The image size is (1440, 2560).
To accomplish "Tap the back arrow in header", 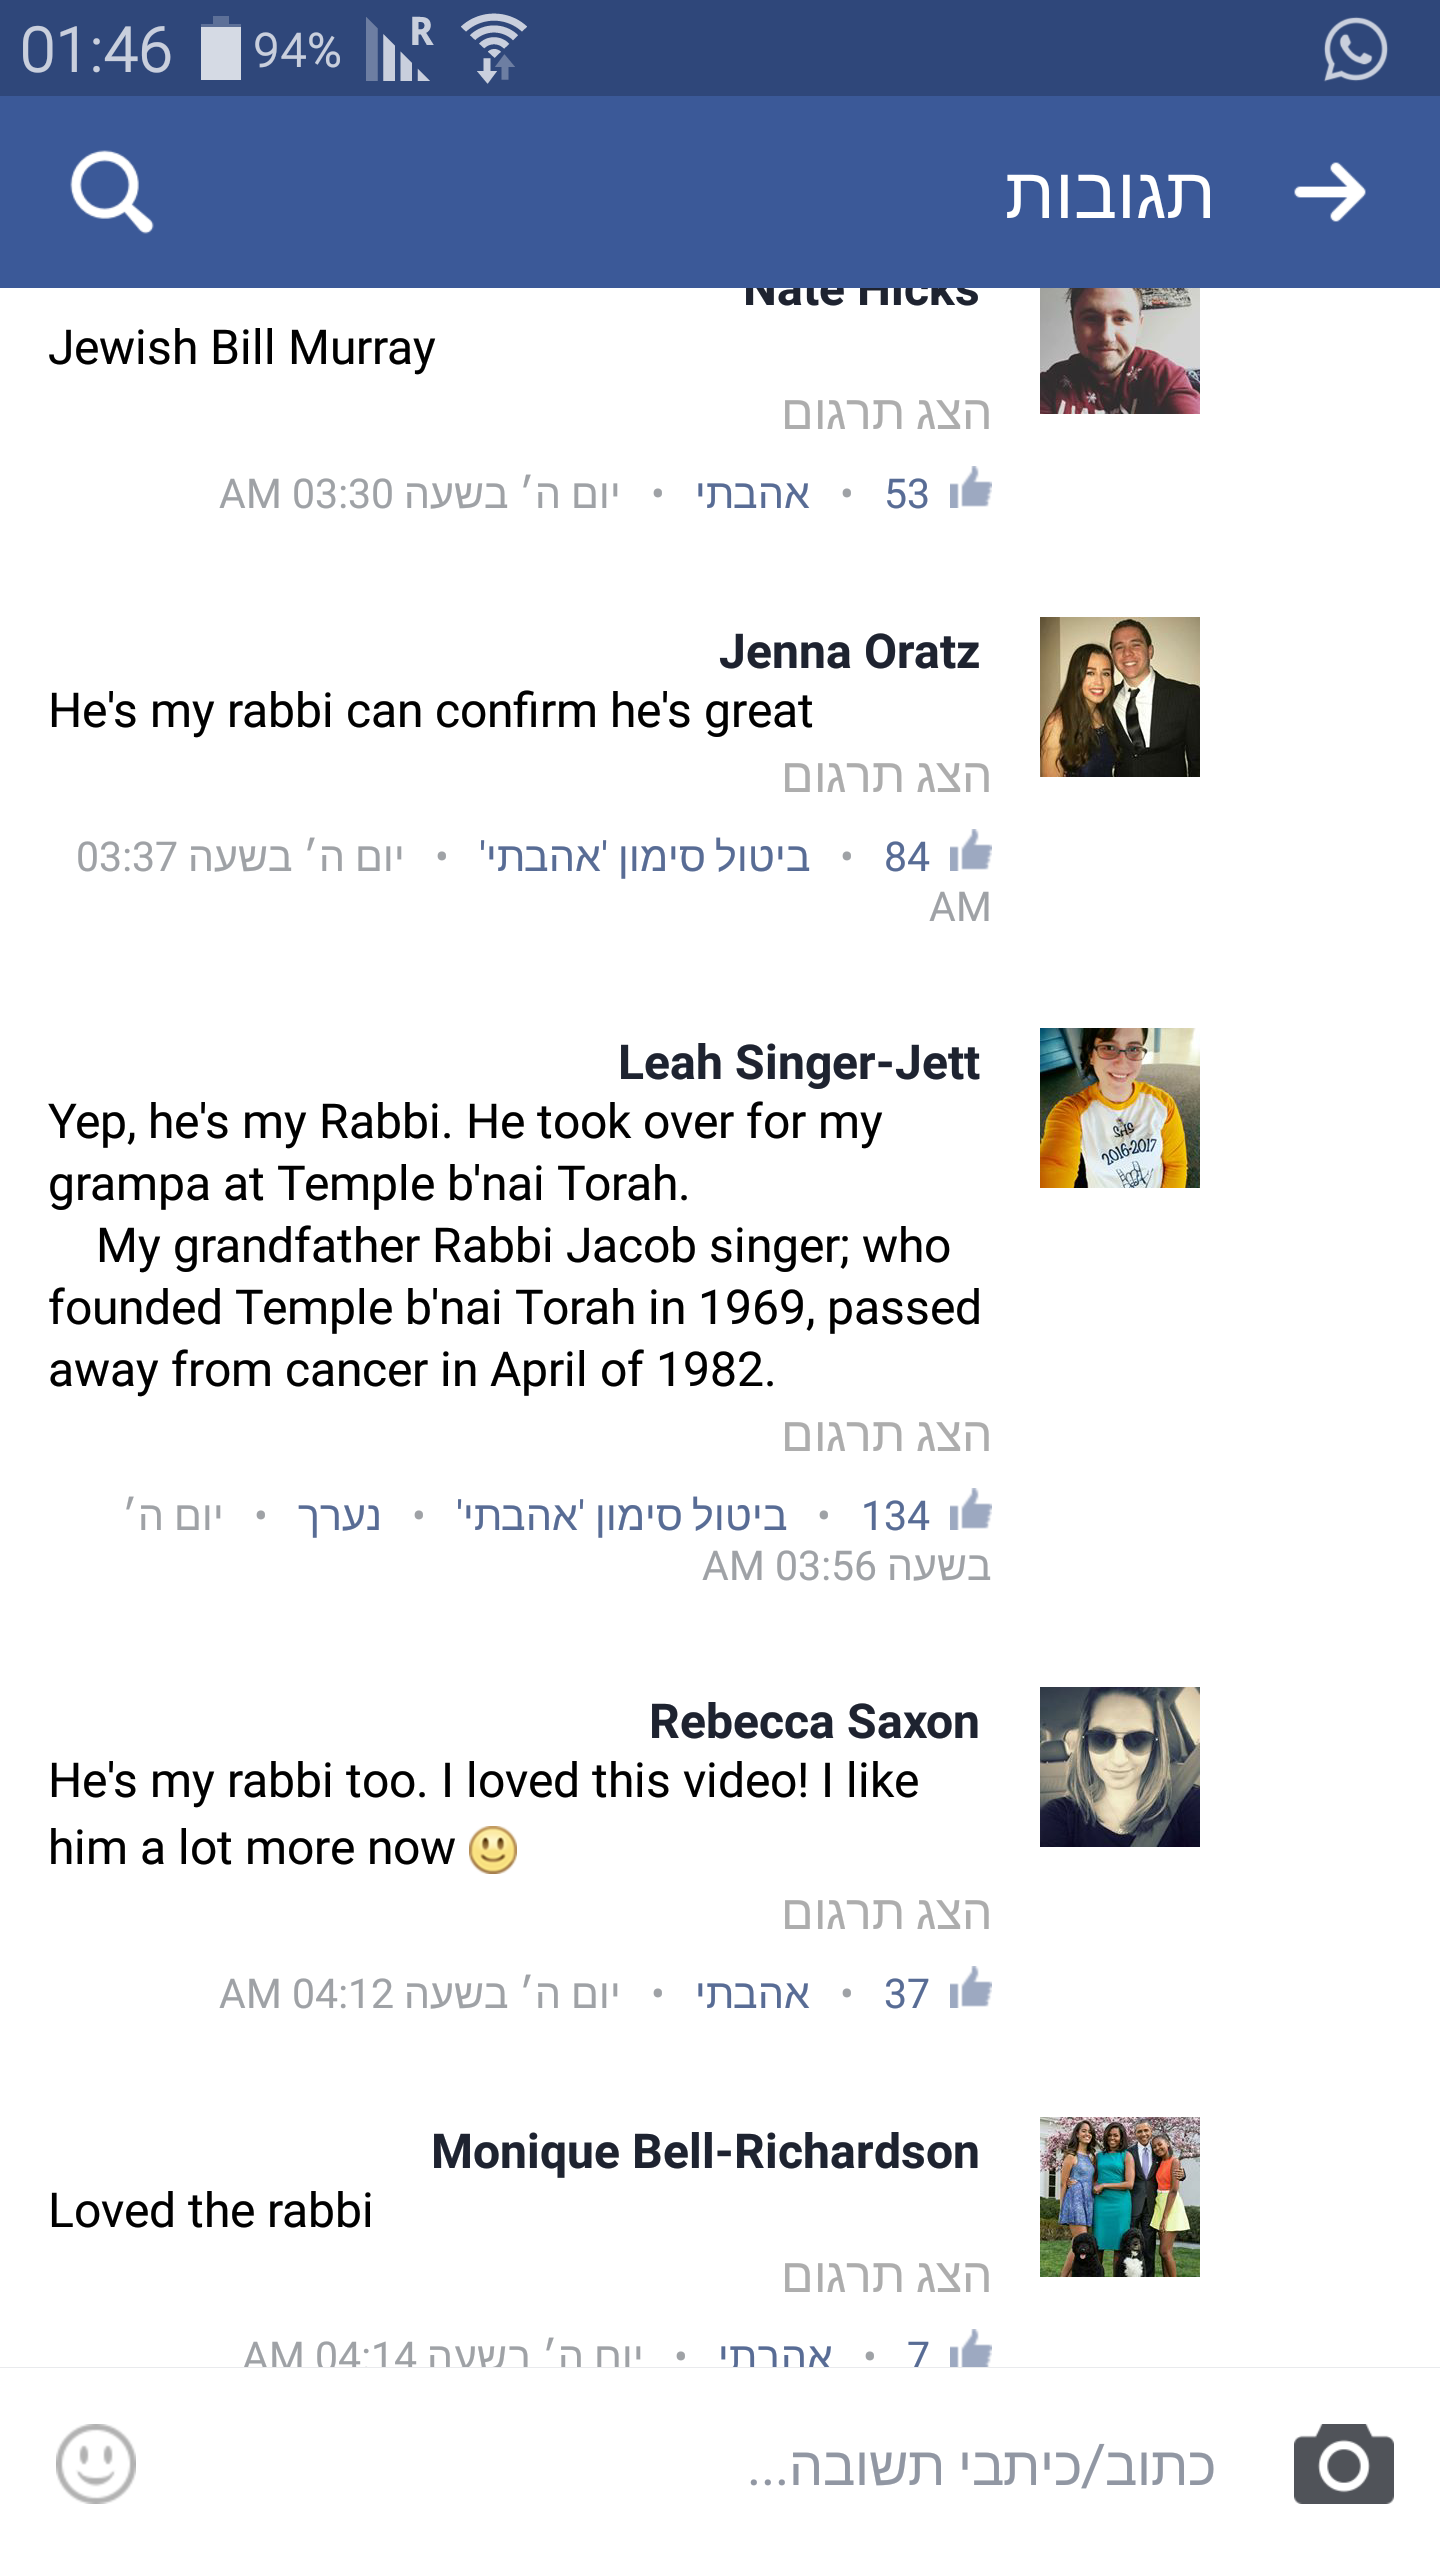I will point(1329,192).
